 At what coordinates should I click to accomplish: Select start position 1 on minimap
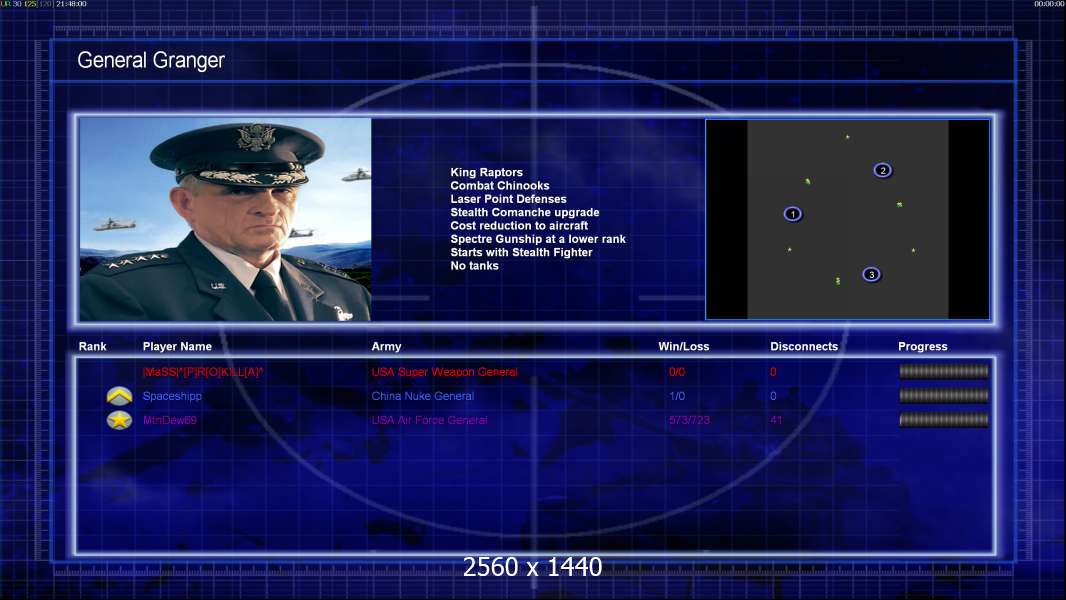793,214
